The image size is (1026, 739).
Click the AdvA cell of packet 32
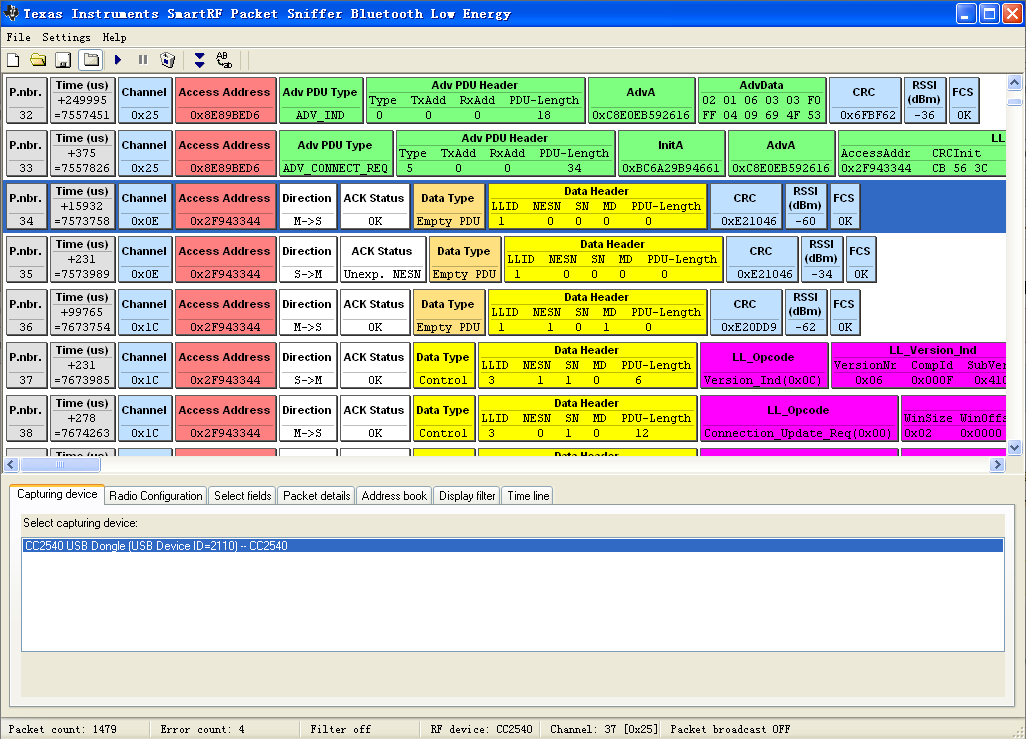[x=641, y=100]
